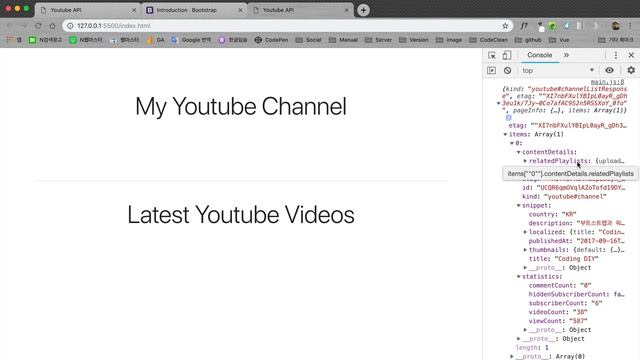Collapse the items: Array(1) node
Viewport: 640px width, 360px height.
pyautogui.click(x=505, y=134)
